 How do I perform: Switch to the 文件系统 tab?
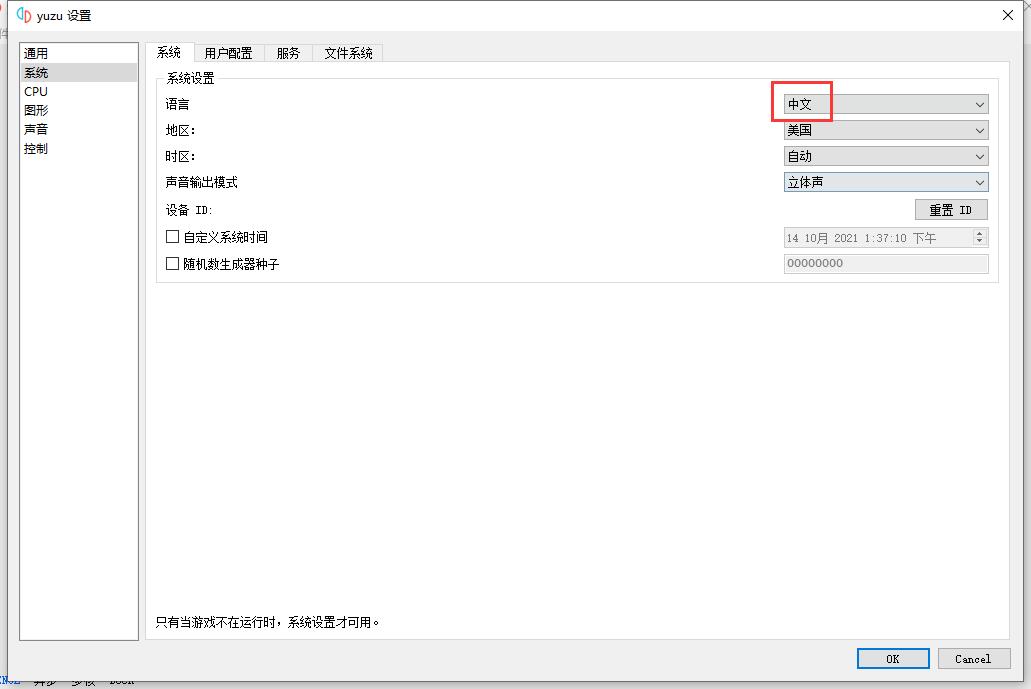point(348,53)
